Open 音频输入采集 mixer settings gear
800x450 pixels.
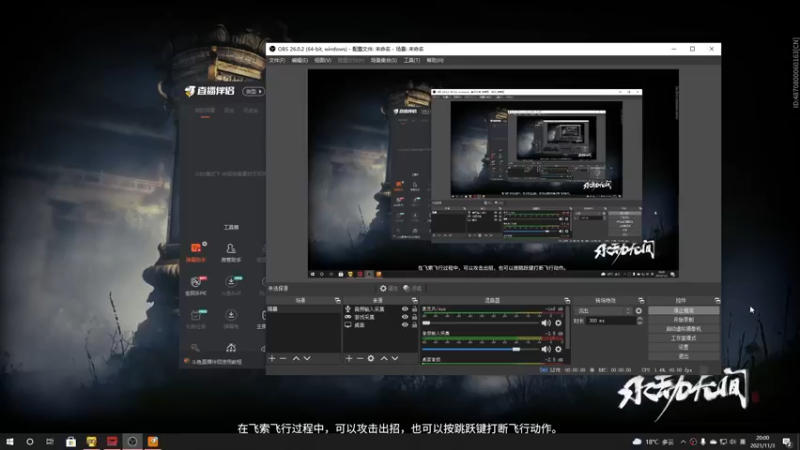[x=559, y=349]
